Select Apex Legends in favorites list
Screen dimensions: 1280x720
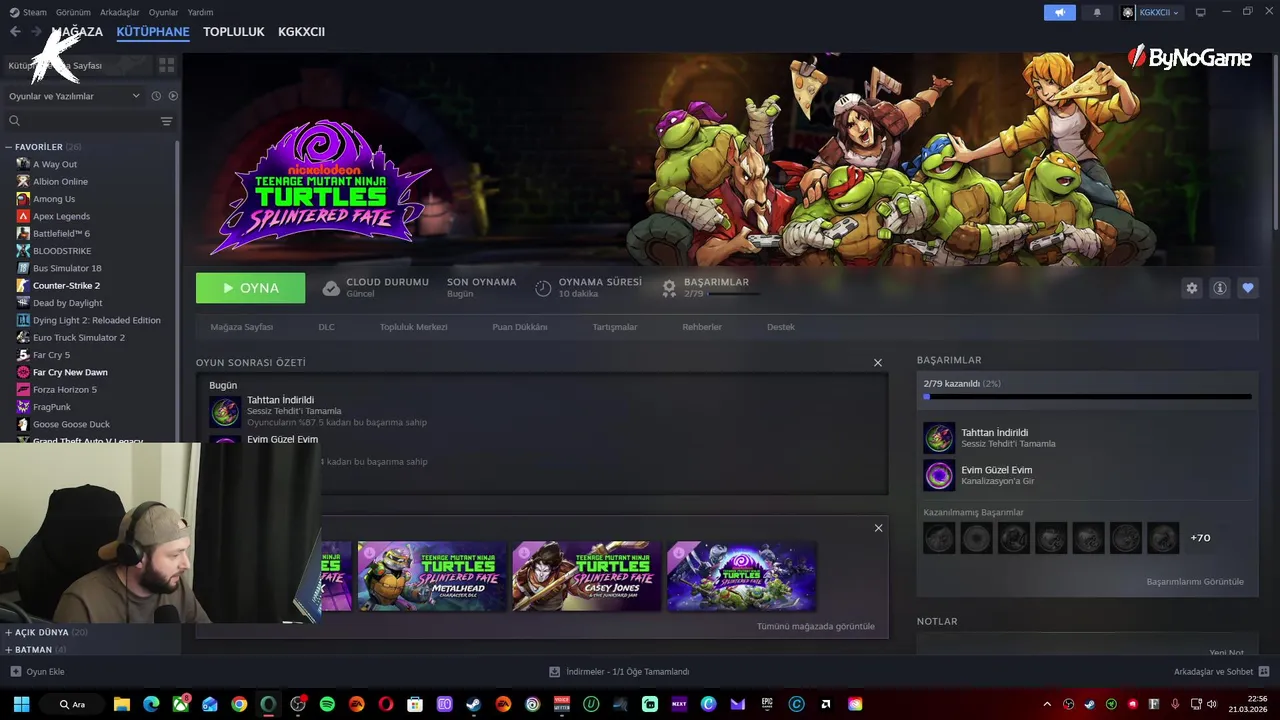click(x=61, y=216)
